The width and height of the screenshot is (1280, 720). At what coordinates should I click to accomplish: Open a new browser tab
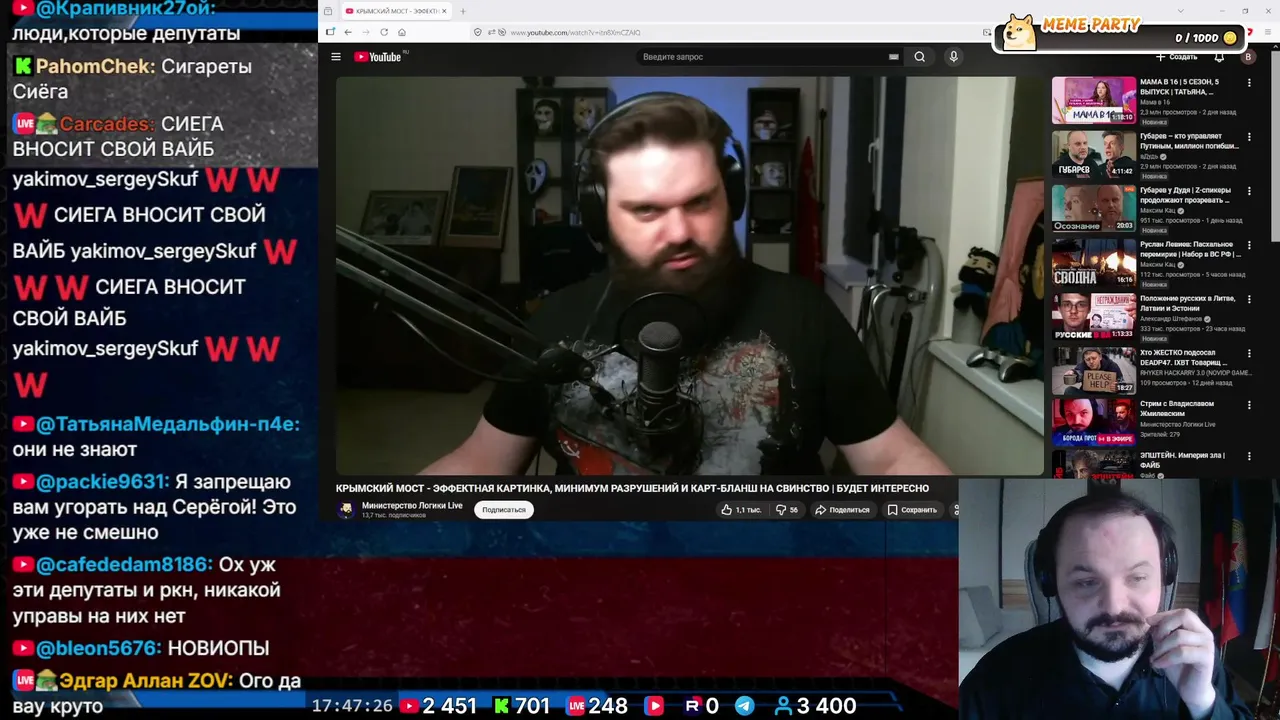pos(463,11)
